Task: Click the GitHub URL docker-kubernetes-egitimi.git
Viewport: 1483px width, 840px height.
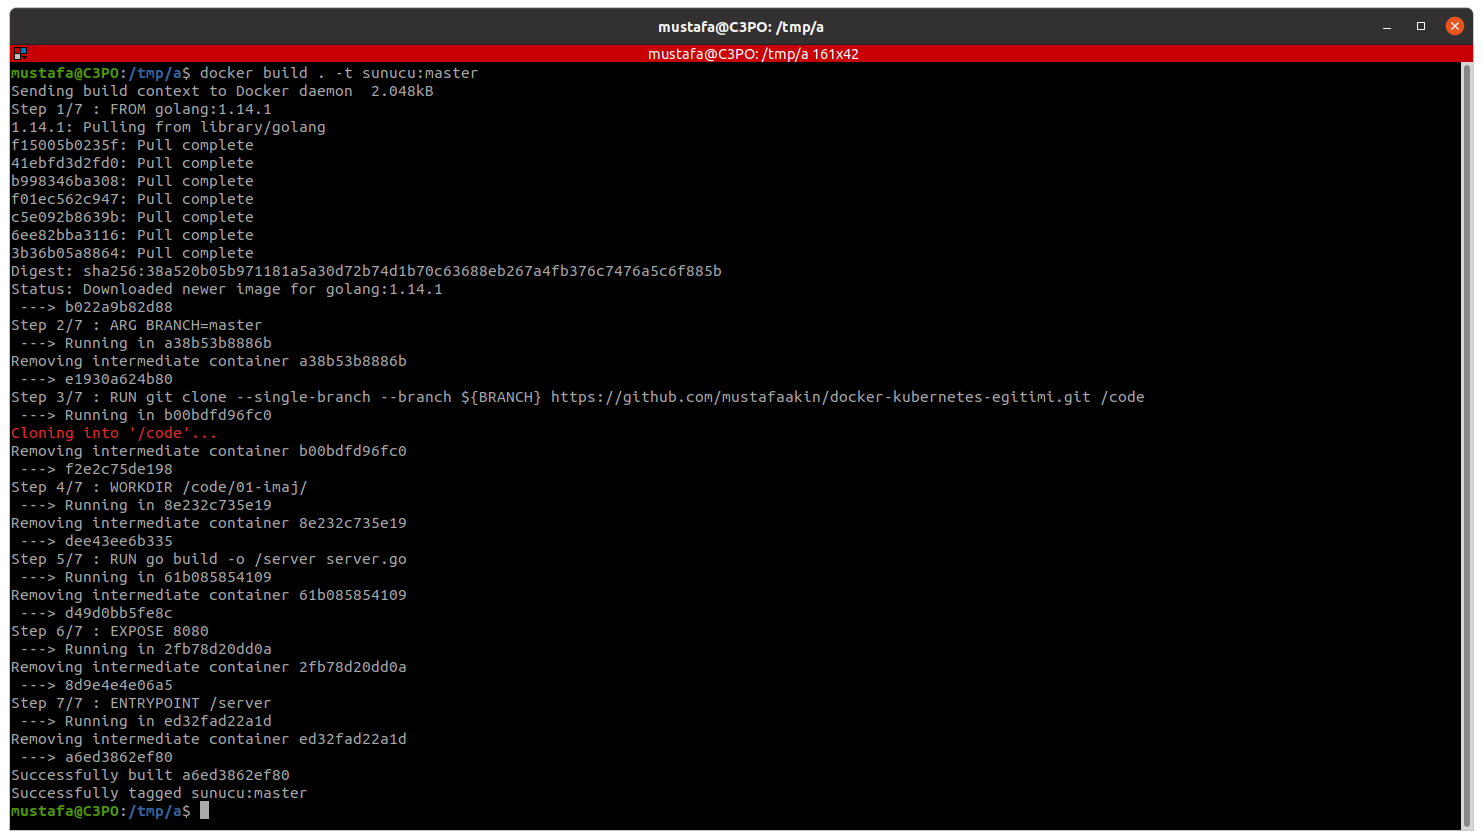Action: [x=821, y=397]
